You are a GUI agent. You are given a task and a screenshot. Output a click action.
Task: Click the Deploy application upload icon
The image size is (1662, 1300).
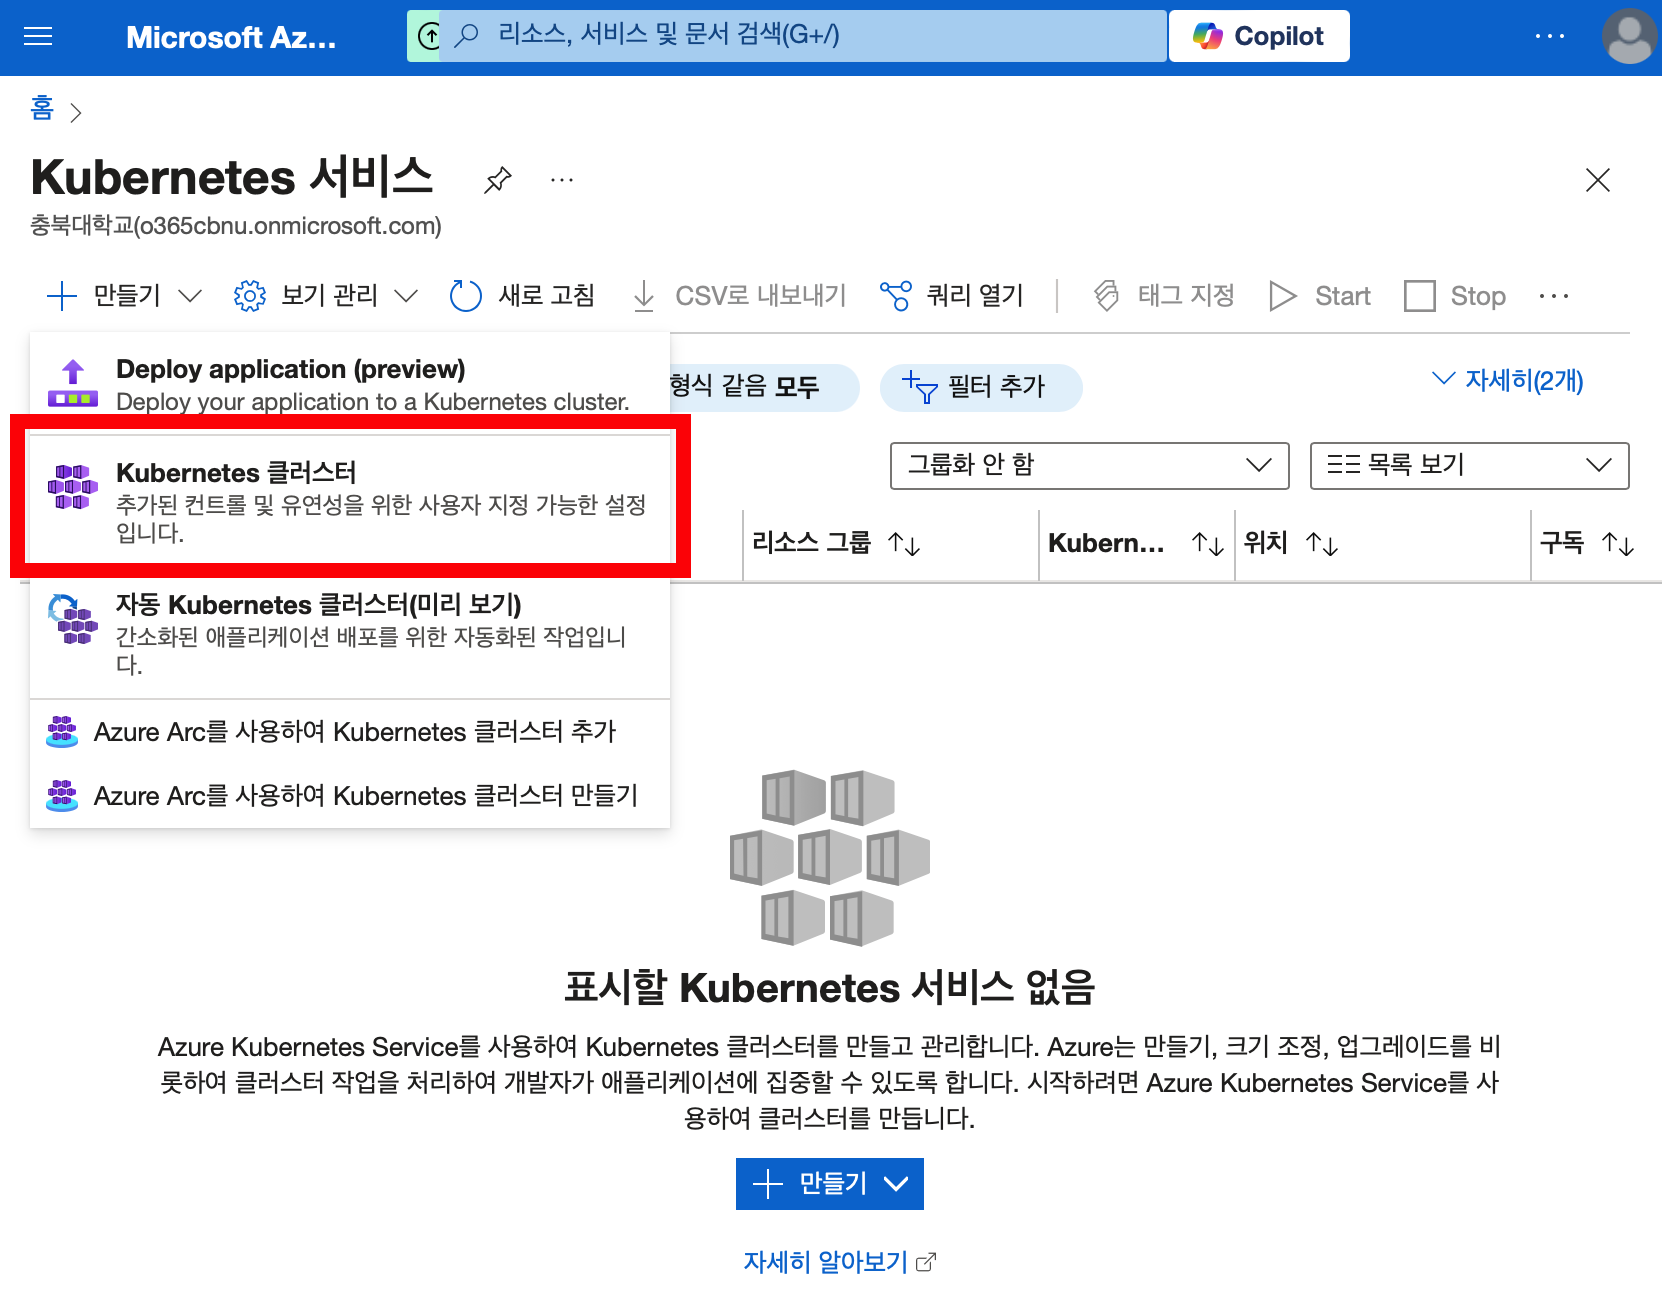pos(73,384)
